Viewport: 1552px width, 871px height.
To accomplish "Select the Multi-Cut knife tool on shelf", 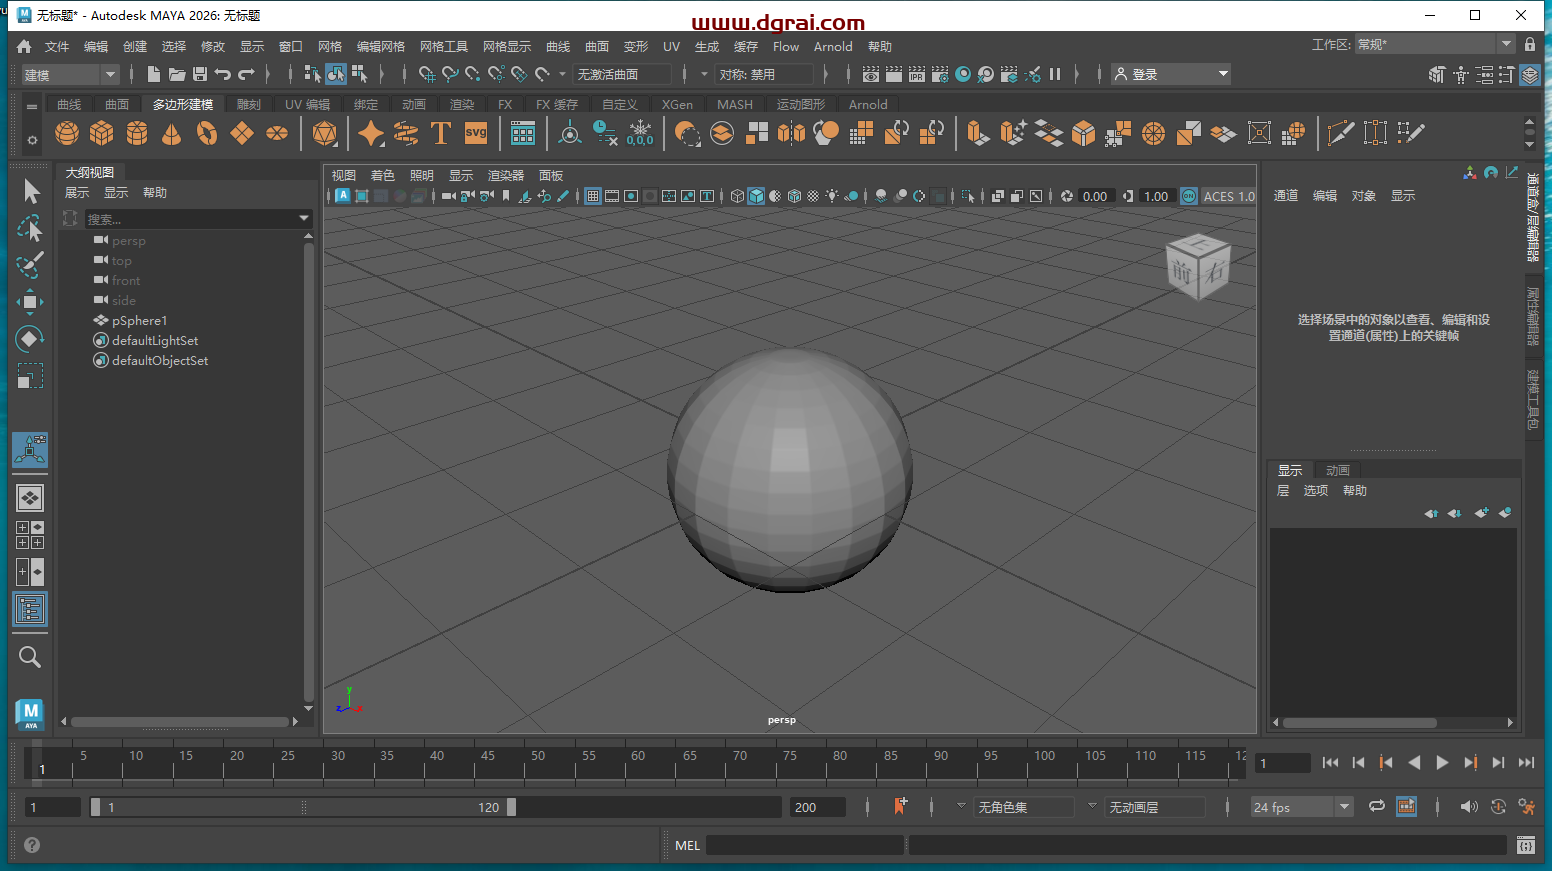I will click(x=1340, y=133).
